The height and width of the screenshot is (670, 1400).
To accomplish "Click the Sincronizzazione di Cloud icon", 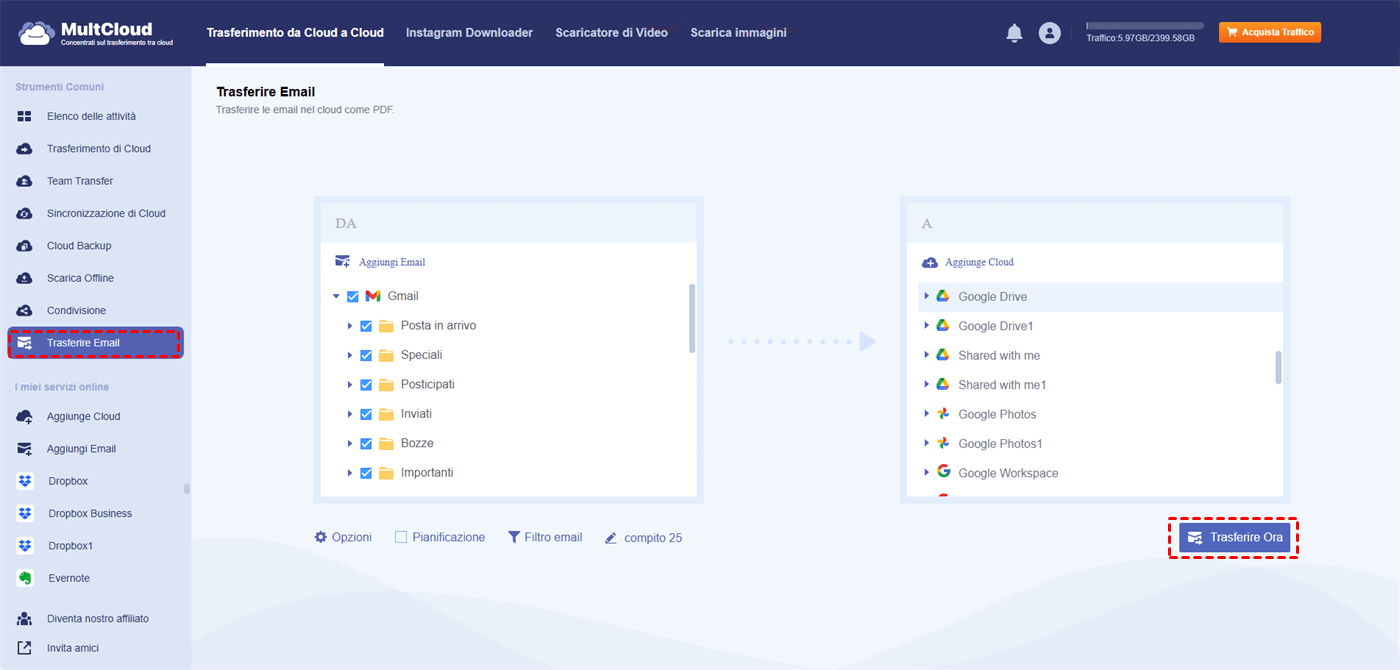I will point(25,214).
